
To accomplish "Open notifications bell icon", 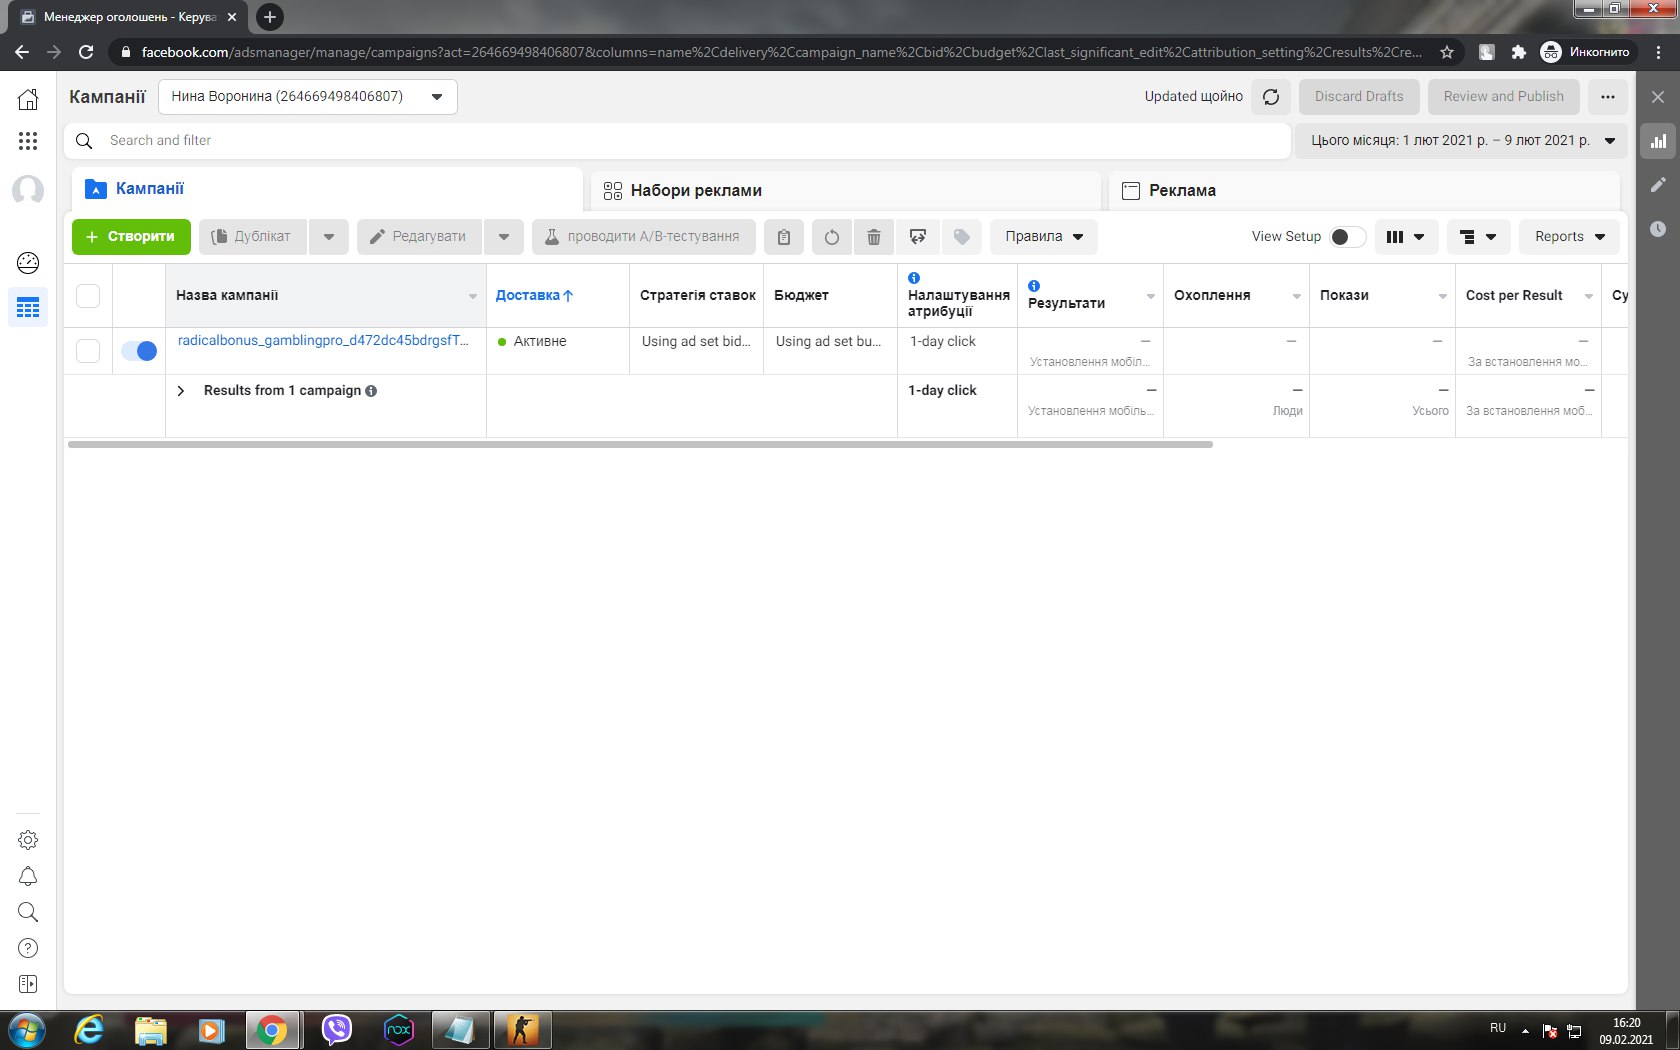I will (28, 876).
